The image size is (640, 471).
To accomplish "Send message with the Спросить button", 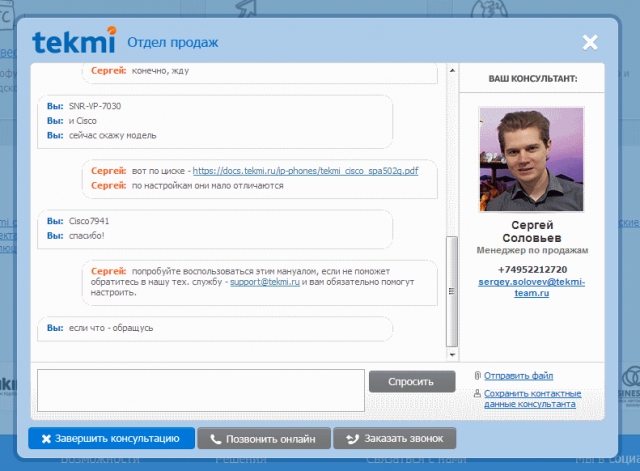I will coord(412,382).
